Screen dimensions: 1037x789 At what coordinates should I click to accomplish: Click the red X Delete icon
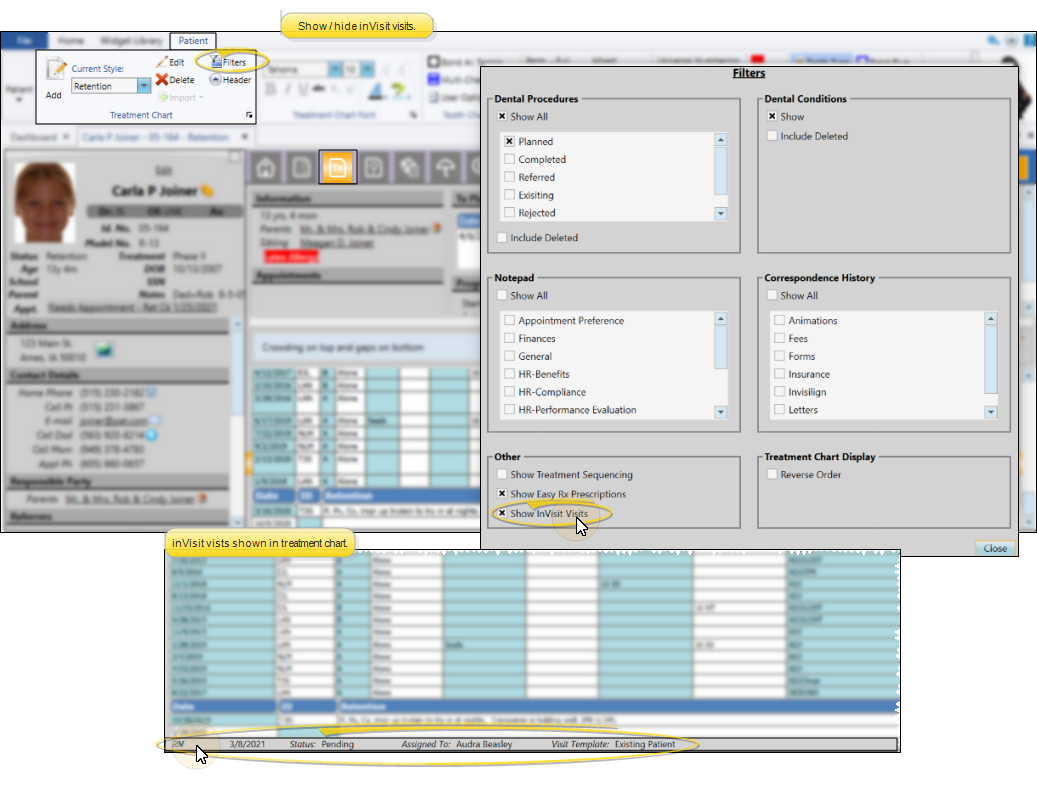161,80
